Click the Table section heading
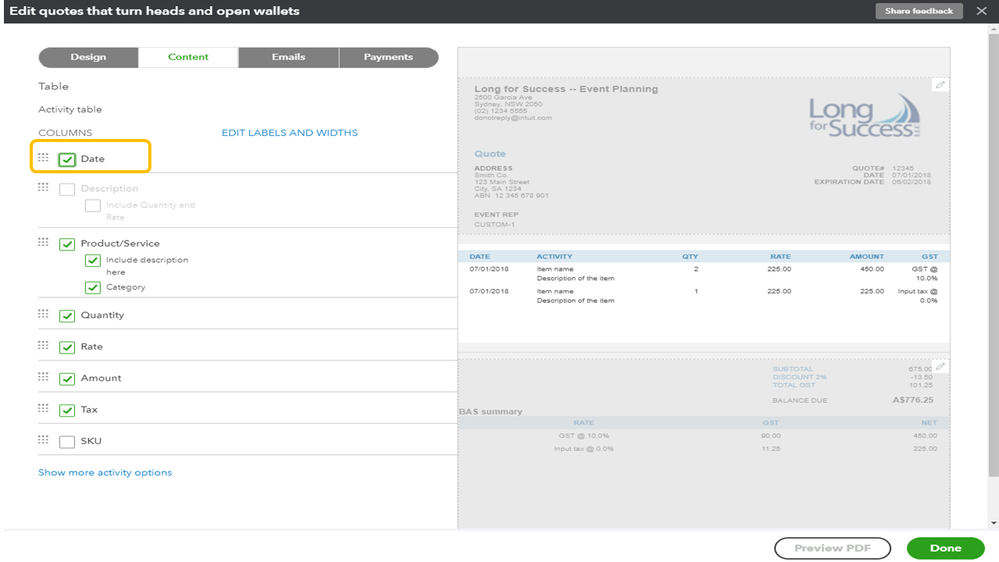The height and width of the screenshot is (562, 999). point(54,86)
